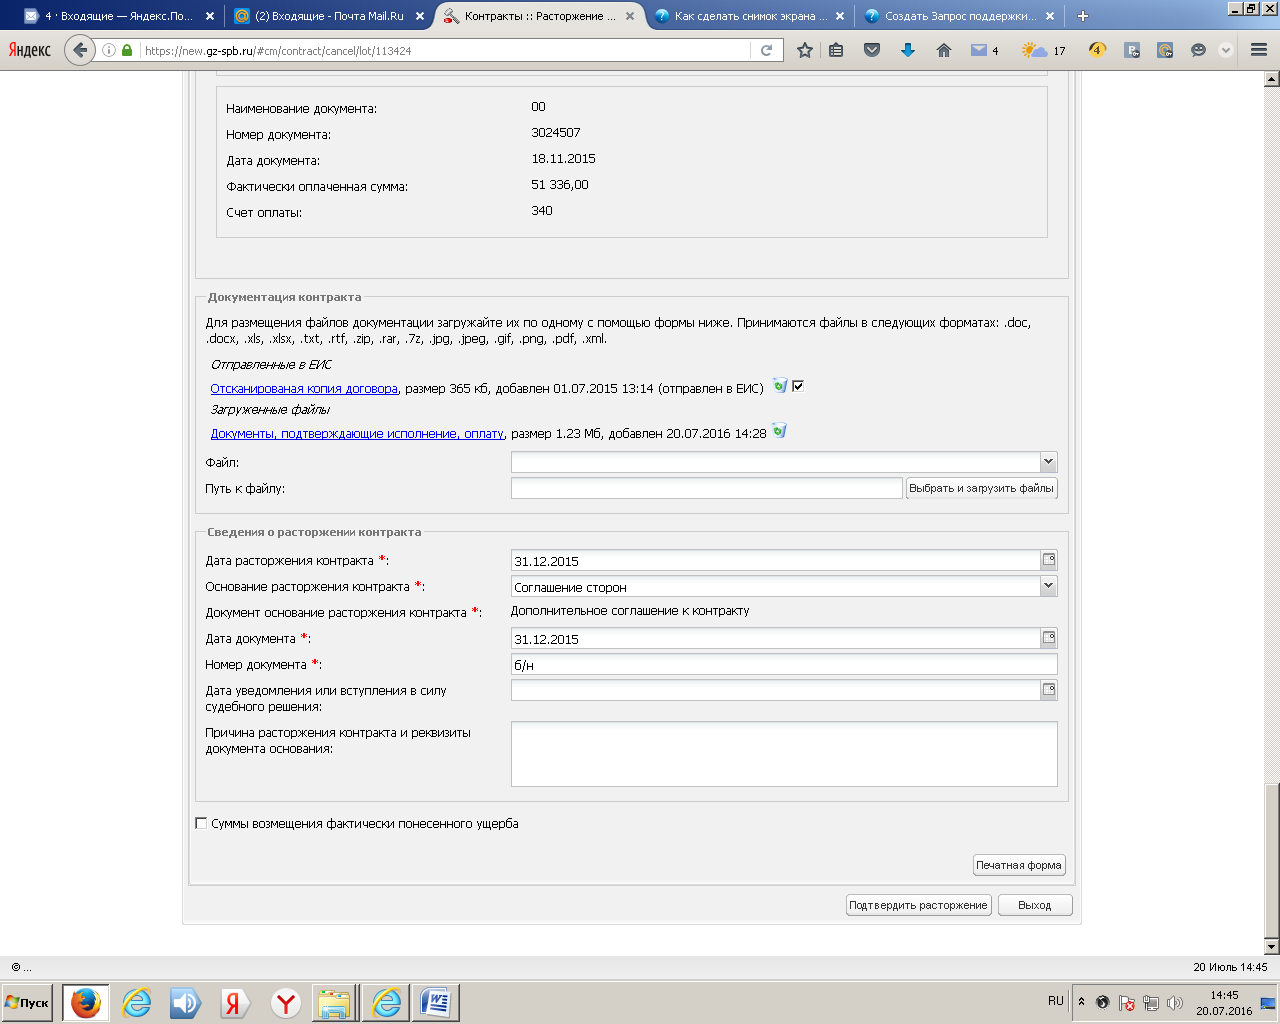Switch to the Входящие — Яндекс.Почта tab
Screen dimensions: 1280x1024
(120, 16)
